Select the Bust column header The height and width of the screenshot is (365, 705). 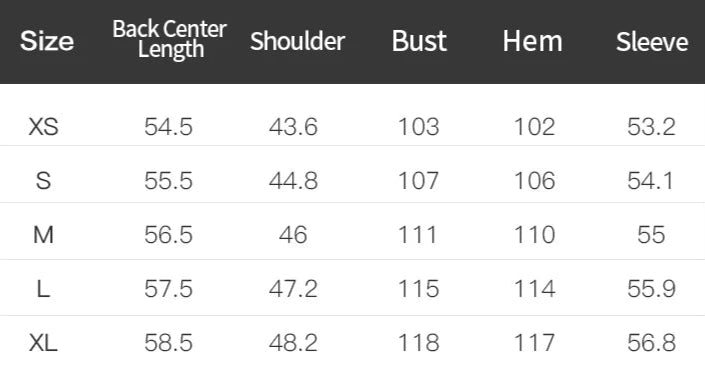pos(419,41)
